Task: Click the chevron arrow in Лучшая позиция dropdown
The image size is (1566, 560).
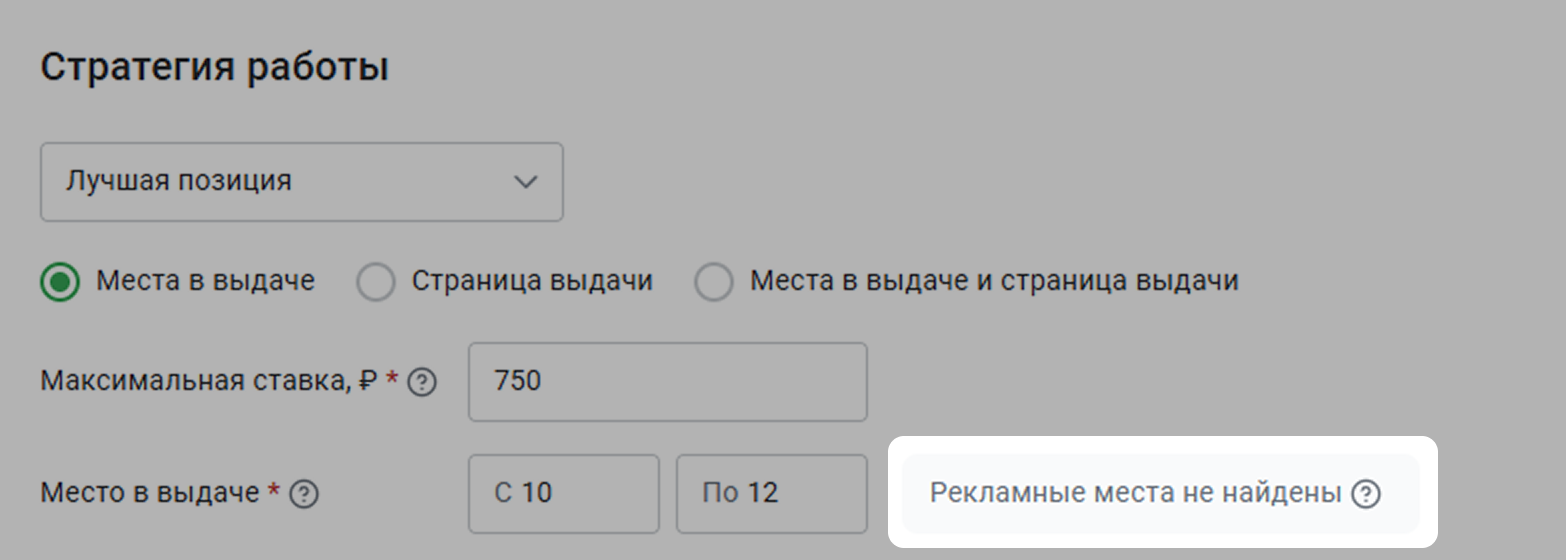Action: [524, 182]
